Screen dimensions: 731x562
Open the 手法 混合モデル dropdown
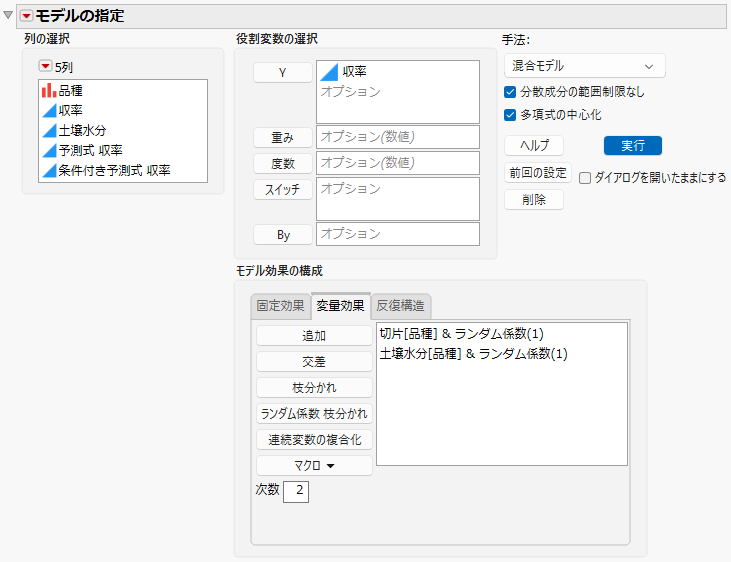click(585, 66)
